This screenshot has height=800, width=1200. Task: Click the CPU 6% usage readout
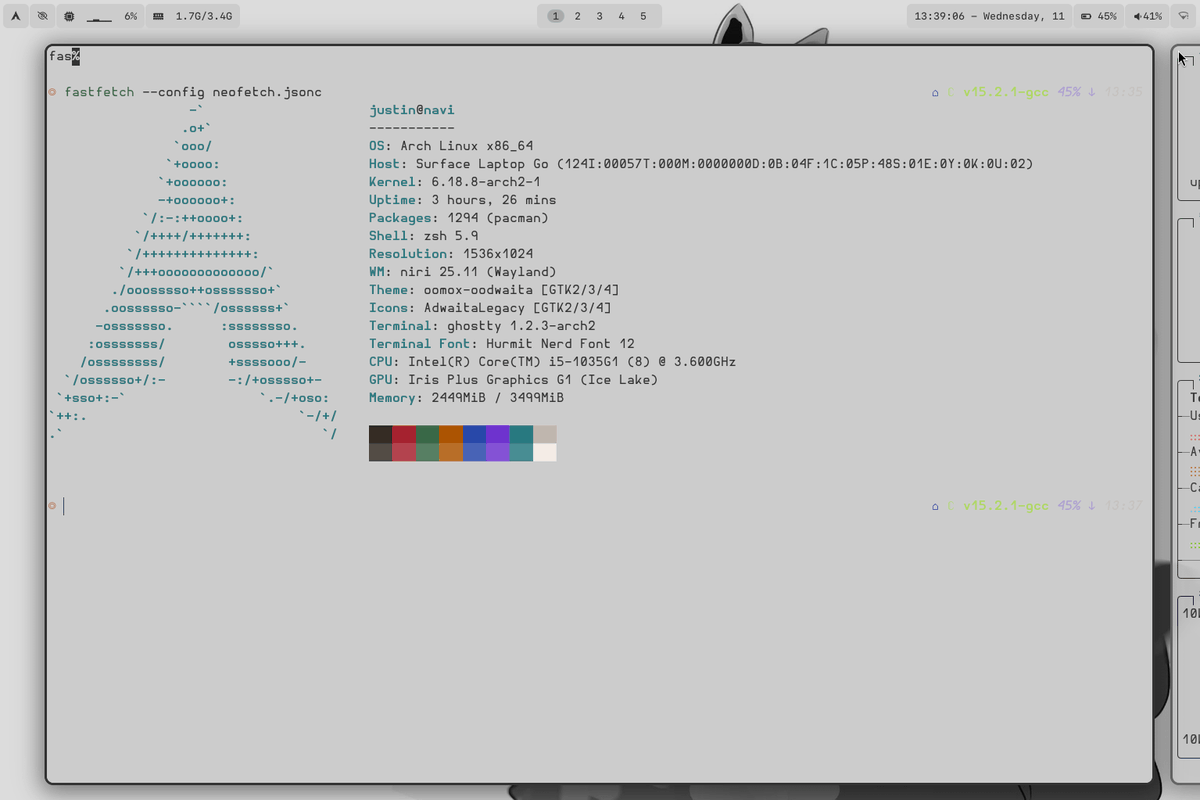[x=131, y=17]
